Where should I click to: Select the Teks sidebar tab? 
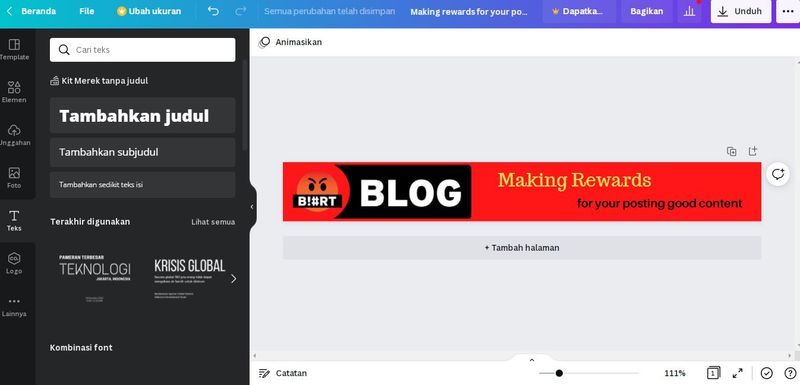tap(14, 221)
